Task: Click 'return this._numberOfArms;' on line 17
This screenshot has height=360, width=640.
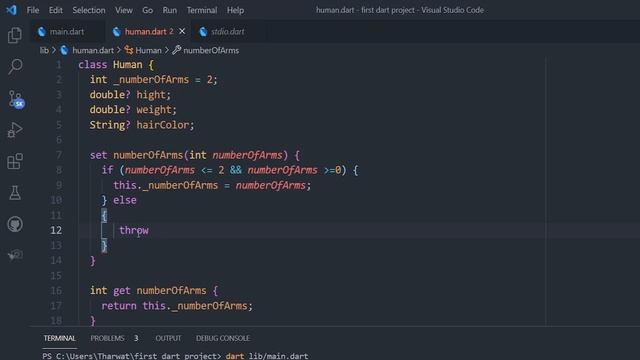Action: coord(177,306)
